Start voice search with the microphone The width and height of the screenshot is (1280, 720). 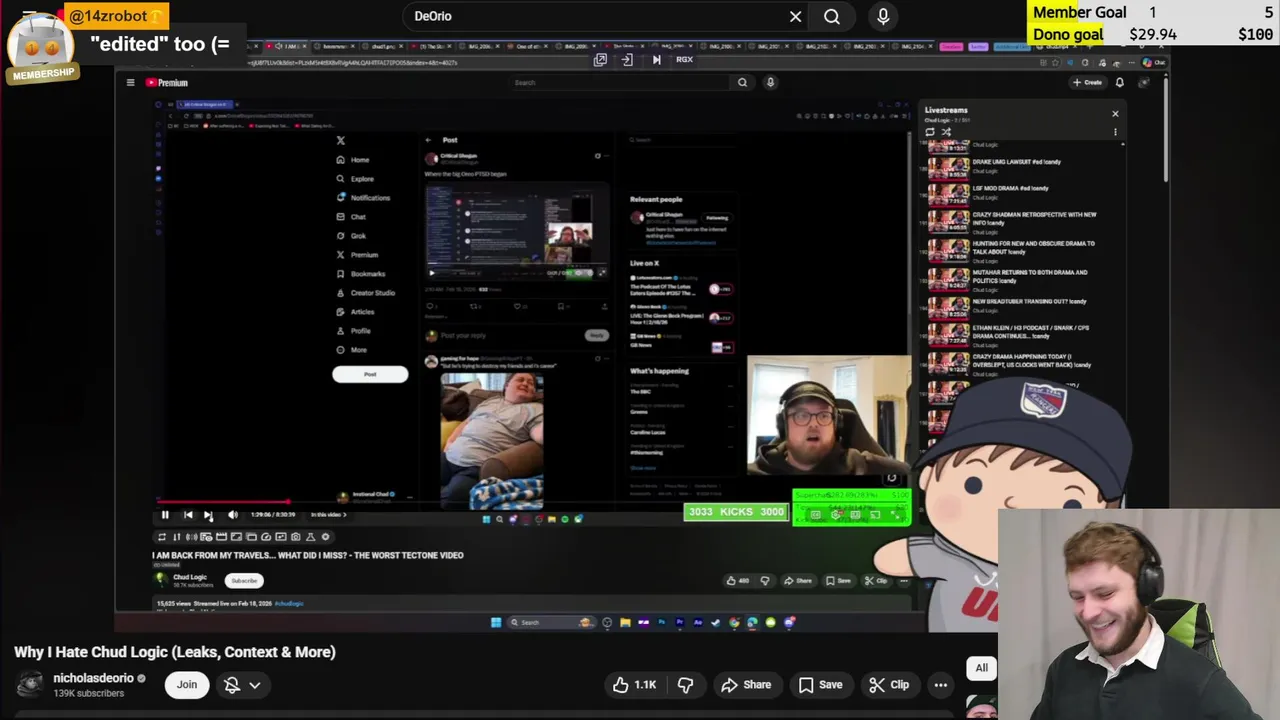click(883, 16)
